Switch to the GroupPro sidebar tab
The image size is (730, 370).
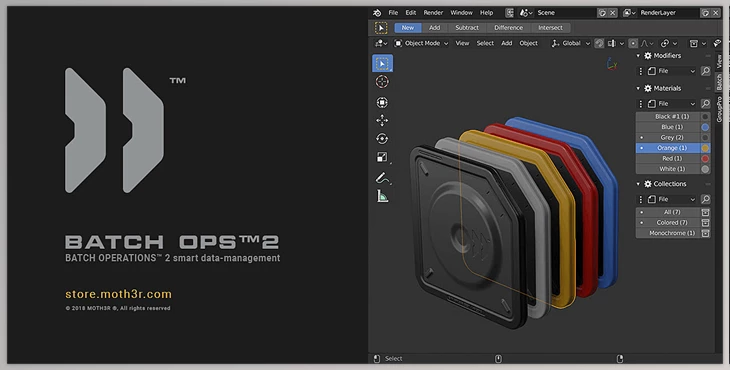(719, 109)
